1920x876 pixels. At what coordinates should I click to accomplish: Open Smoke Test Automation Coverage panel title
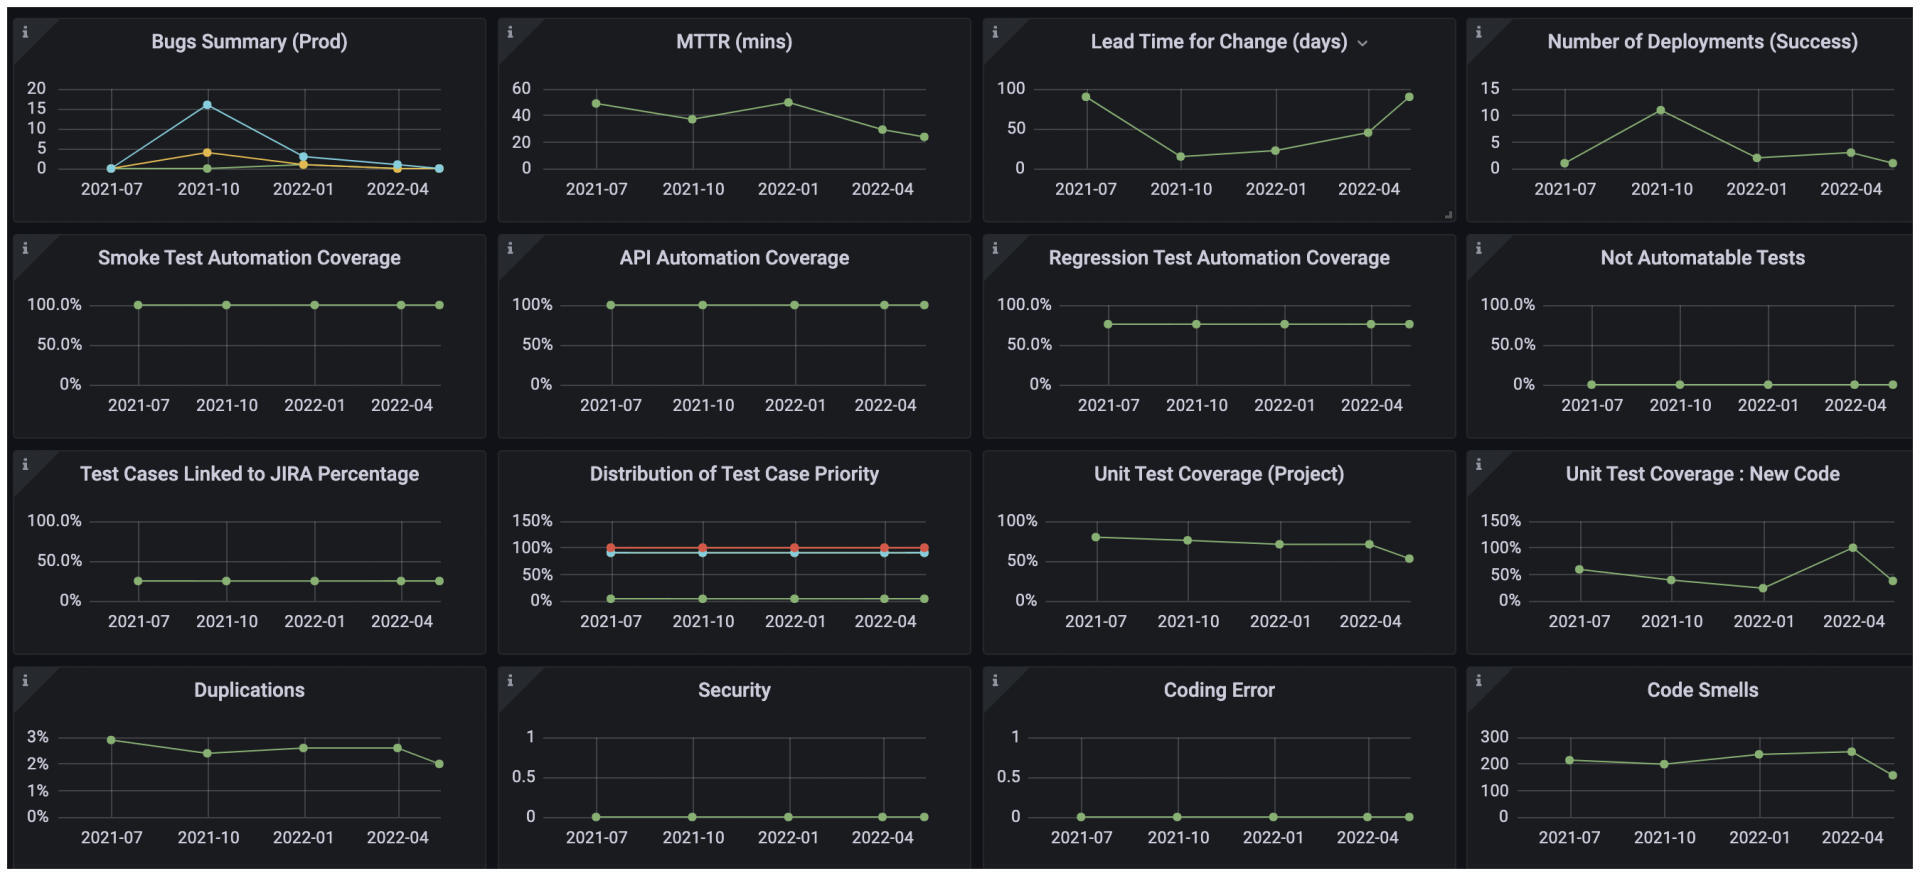click(x=249, y=258)
